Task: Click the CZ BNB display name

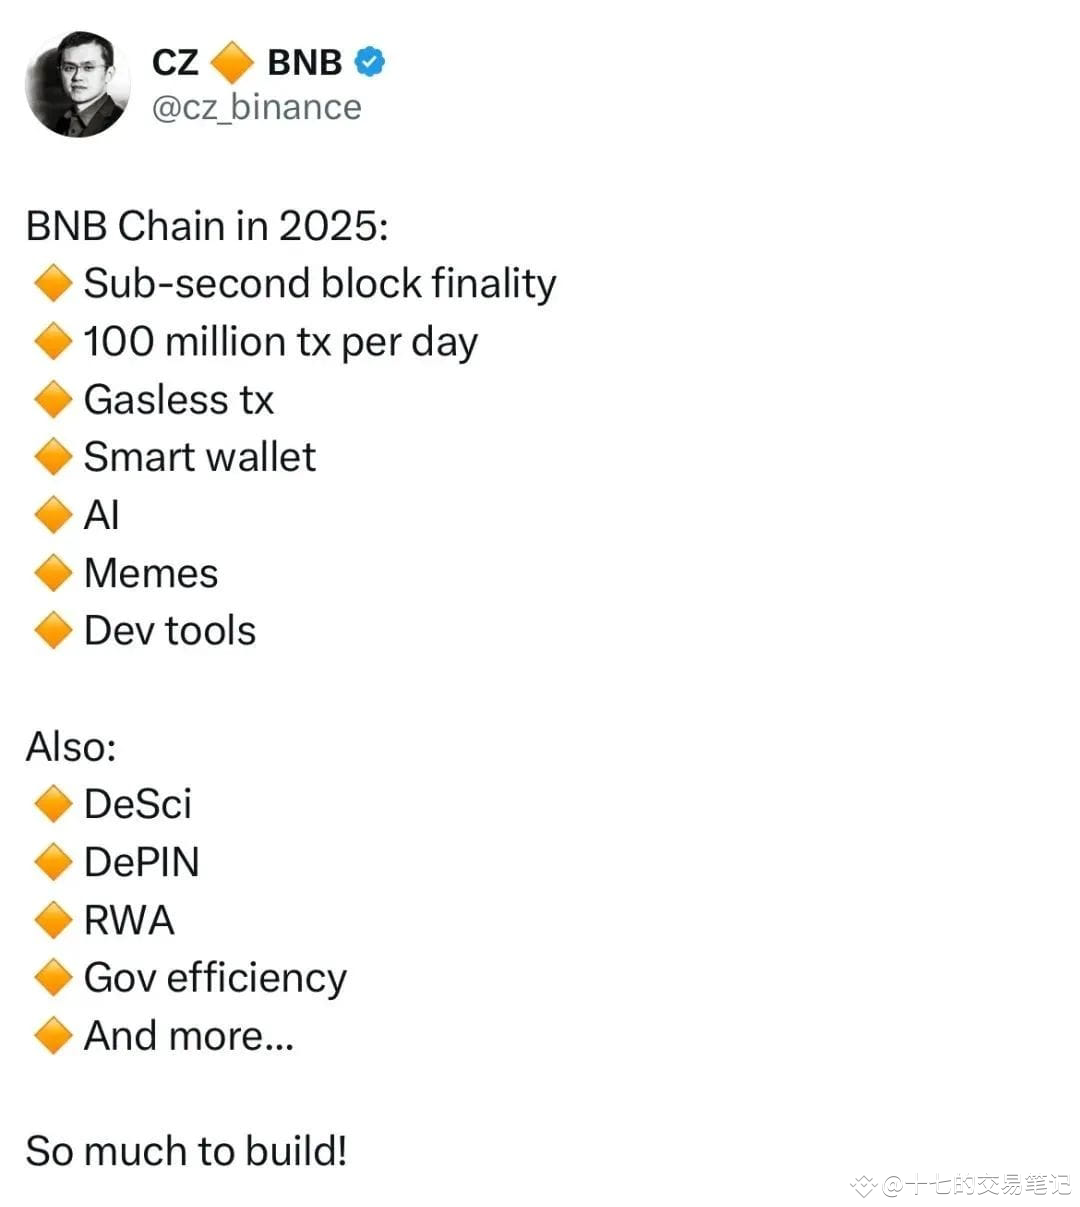Action: click(x=268, y=62)
